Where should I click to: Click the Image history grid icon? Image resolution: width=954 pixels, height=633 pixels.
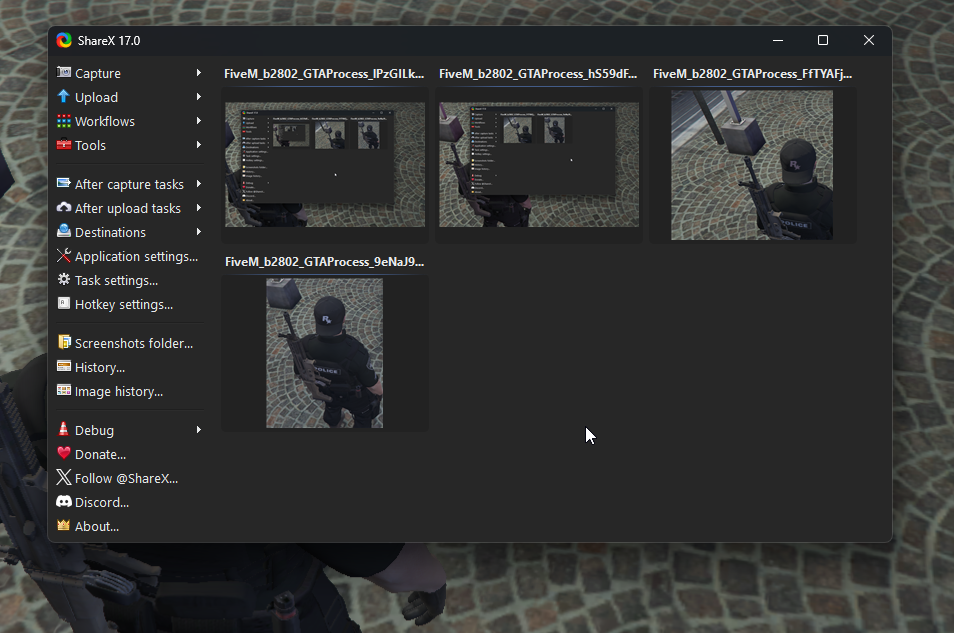coord(64,390)
